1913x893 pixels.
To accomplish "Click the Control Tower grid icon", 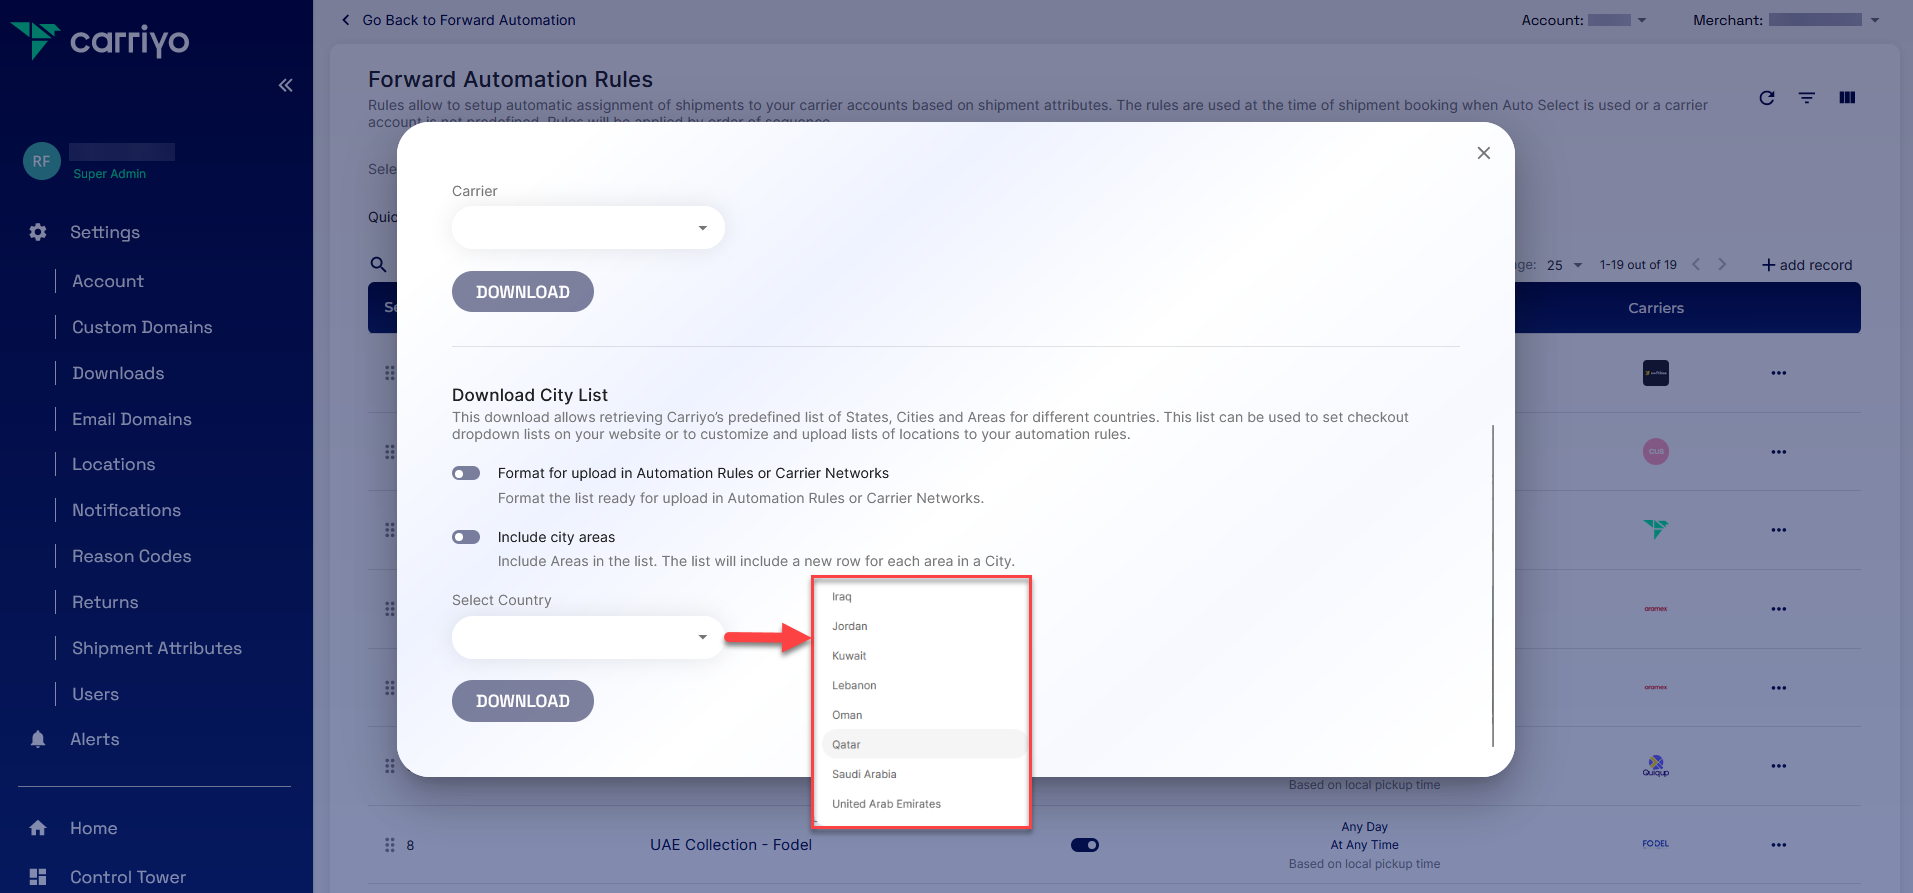I will pos(38,877).
